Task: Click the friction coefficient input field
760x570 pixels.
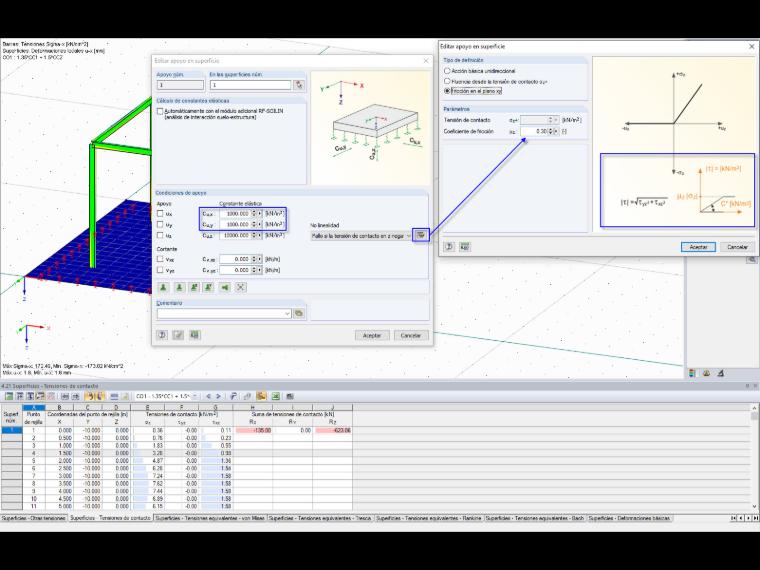Action: tap(535, 131)
